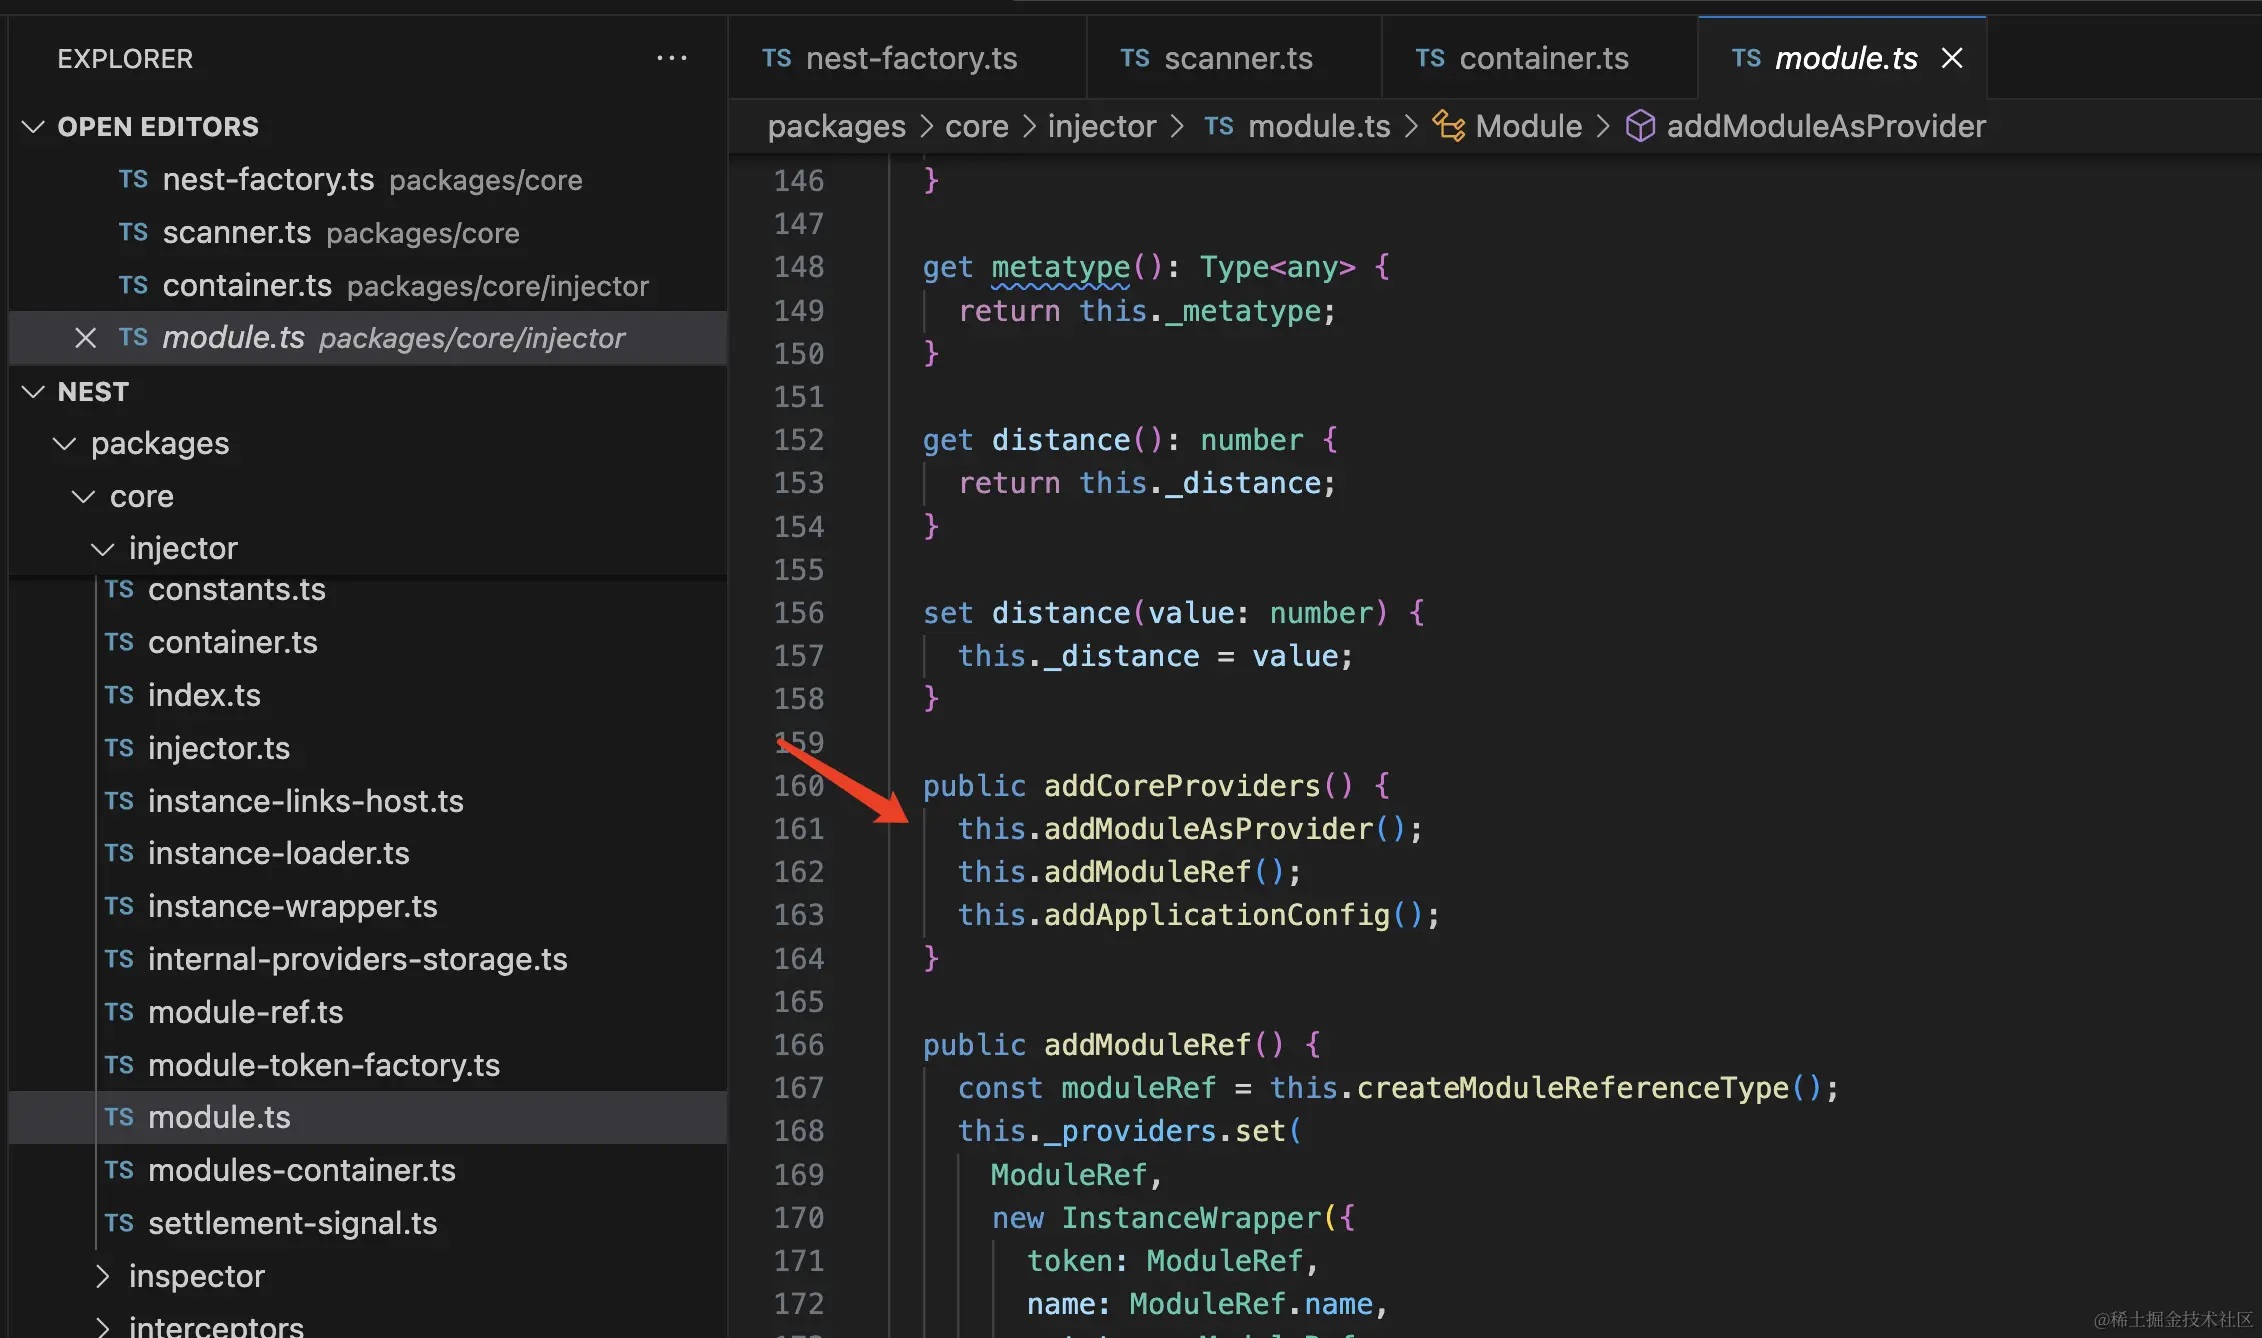Click TS icon on scanner.ts tab
Viewport: 2262px width, 1338px height.
1134,58
